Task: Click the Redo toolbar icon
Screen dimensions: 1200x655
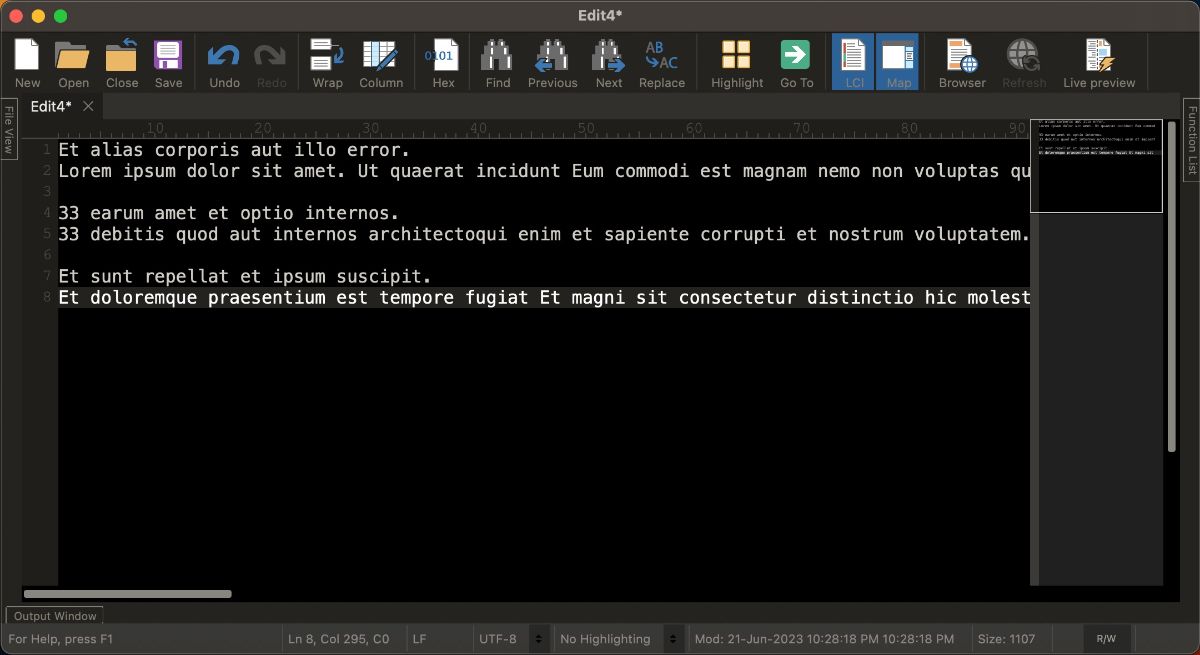Action: [271, 62]
